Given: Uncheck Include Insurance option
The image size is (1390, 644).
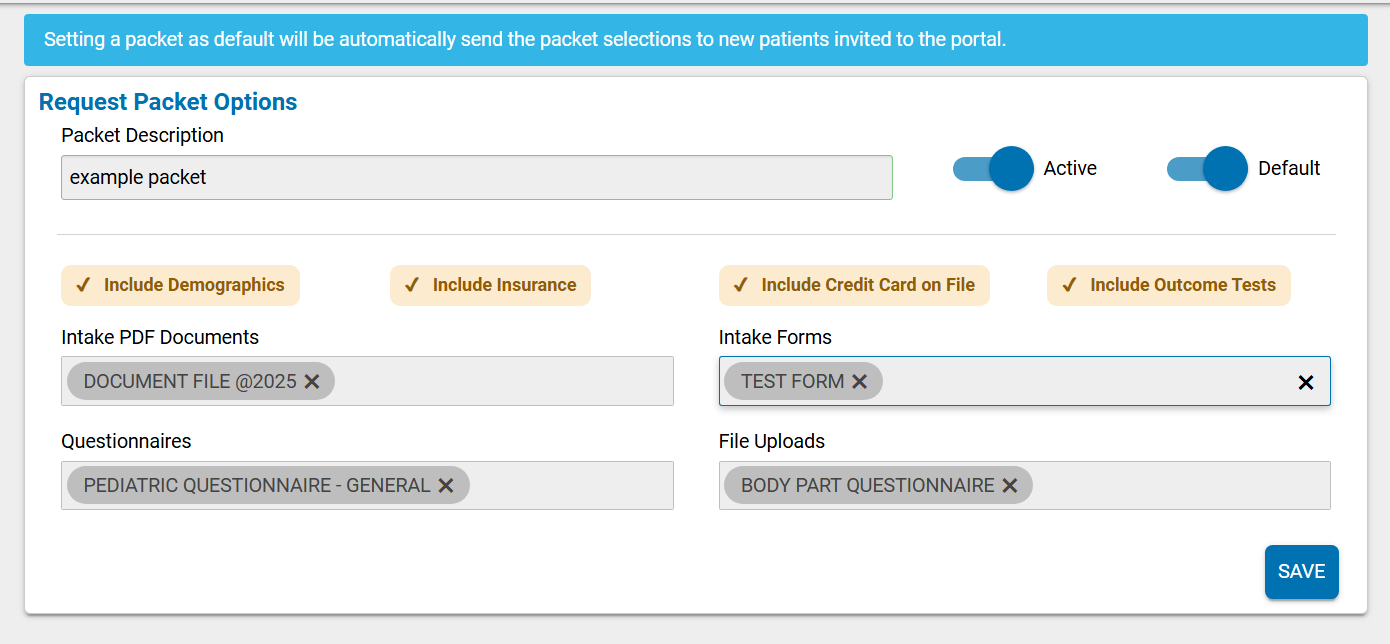Looking at the screenshot, I should click(490, 285).
